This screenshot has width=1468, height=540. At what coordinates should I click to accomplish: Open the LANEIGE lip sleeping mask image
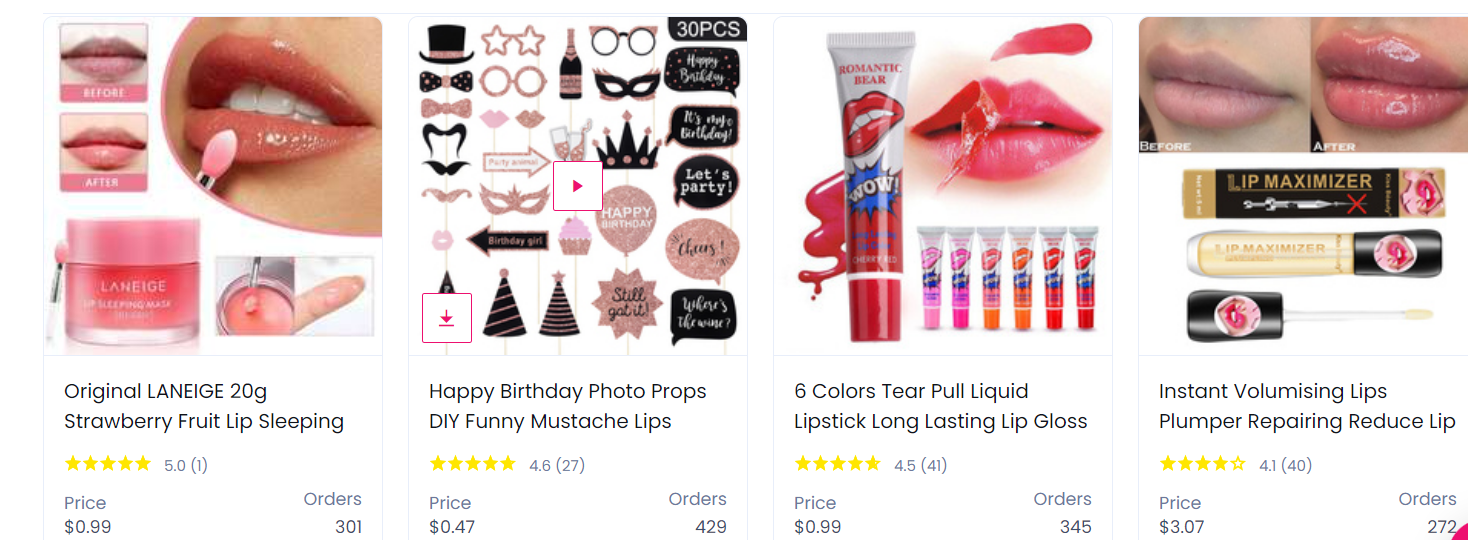tap(213, 186)
